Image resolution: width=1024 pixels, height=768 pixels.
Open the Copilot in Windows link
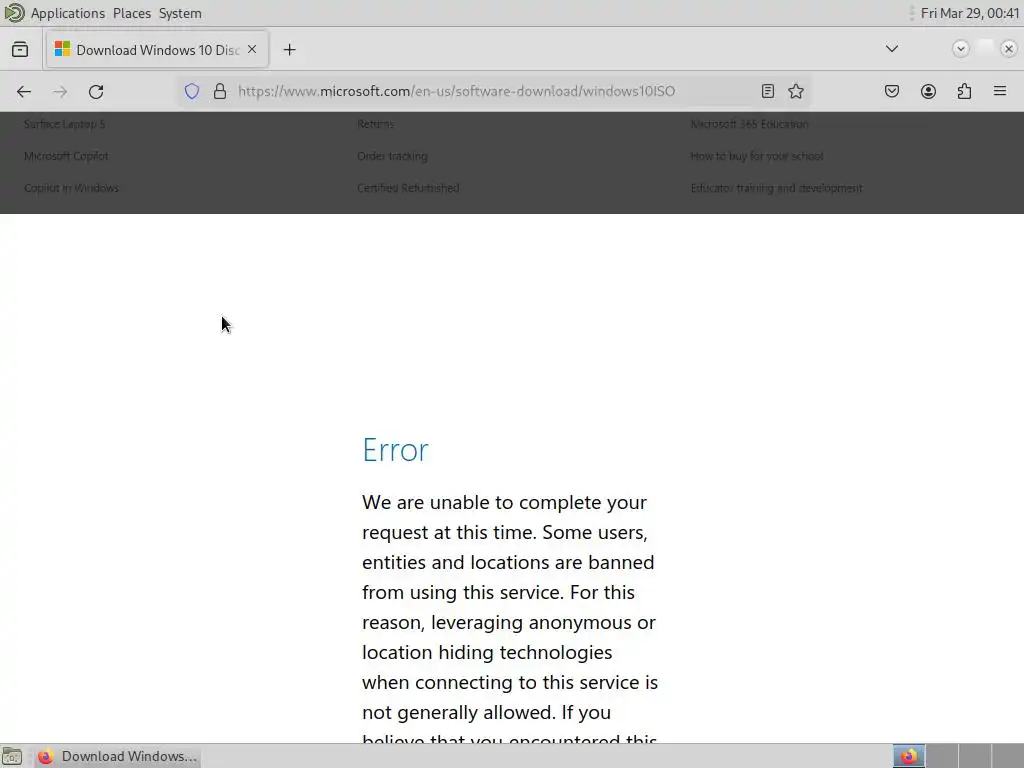[71, 188]
